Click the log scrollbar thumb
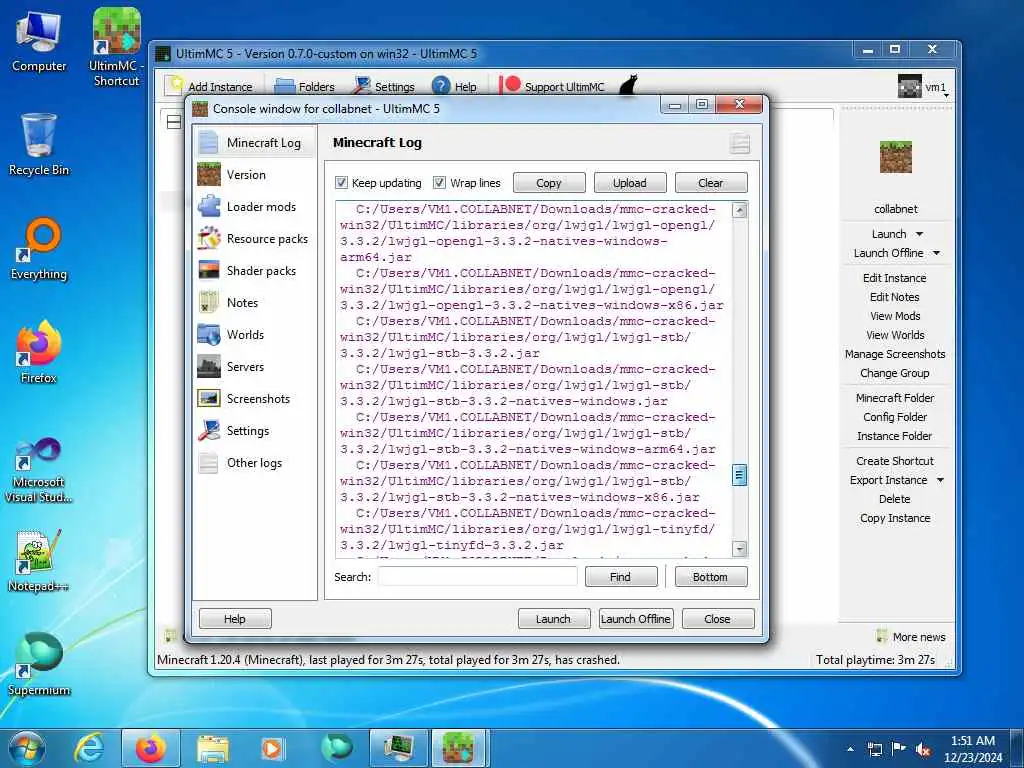 (739, 475)
